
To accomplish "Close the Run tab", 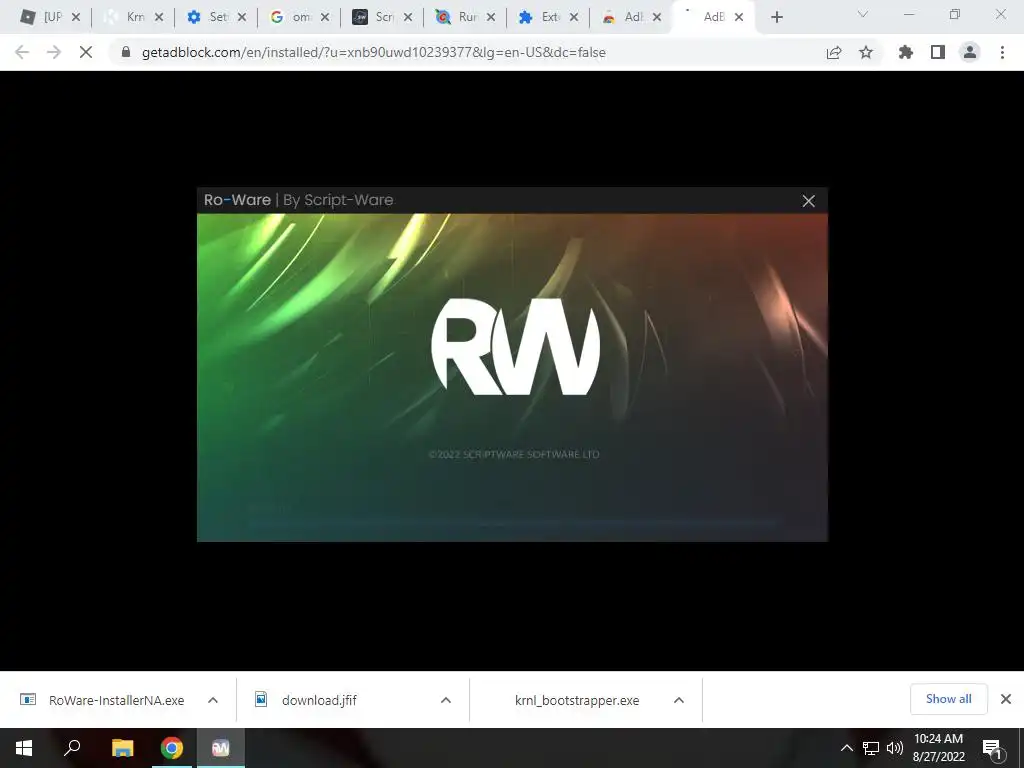I will [x=490, y=18].
